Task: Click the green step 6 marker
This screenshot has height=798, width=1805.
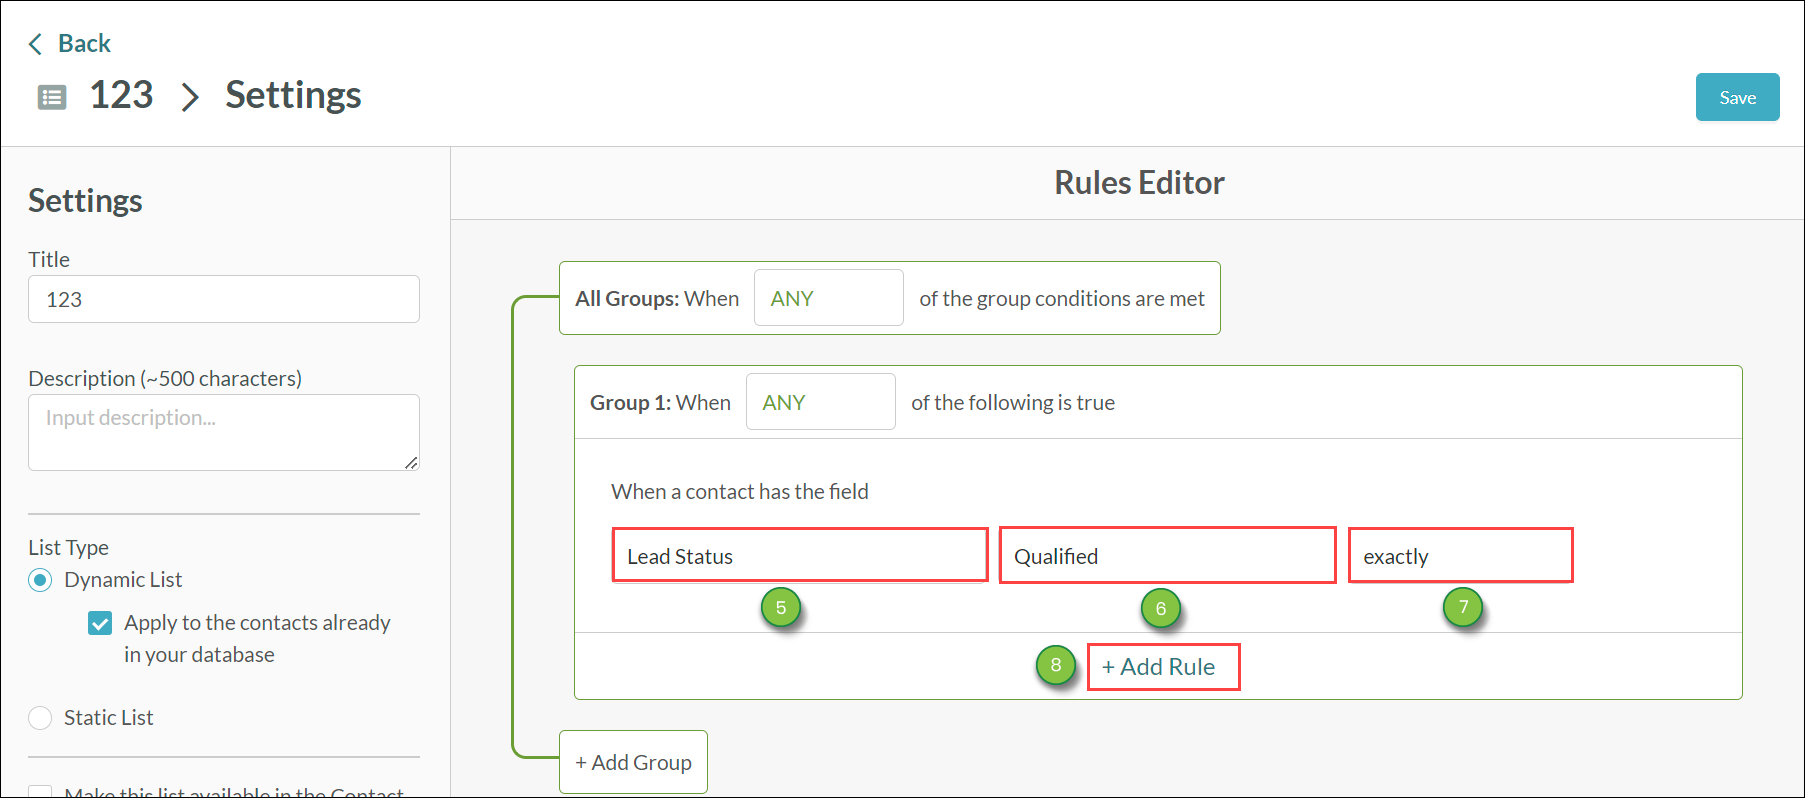Action: coord(1161,608)
